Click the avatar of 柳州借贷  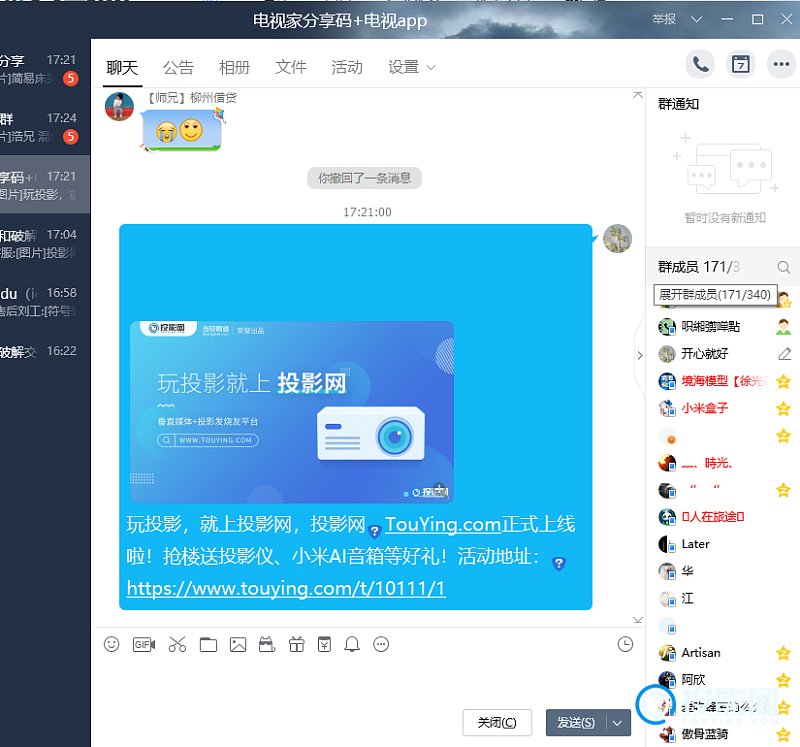click(x=119, y=107)
